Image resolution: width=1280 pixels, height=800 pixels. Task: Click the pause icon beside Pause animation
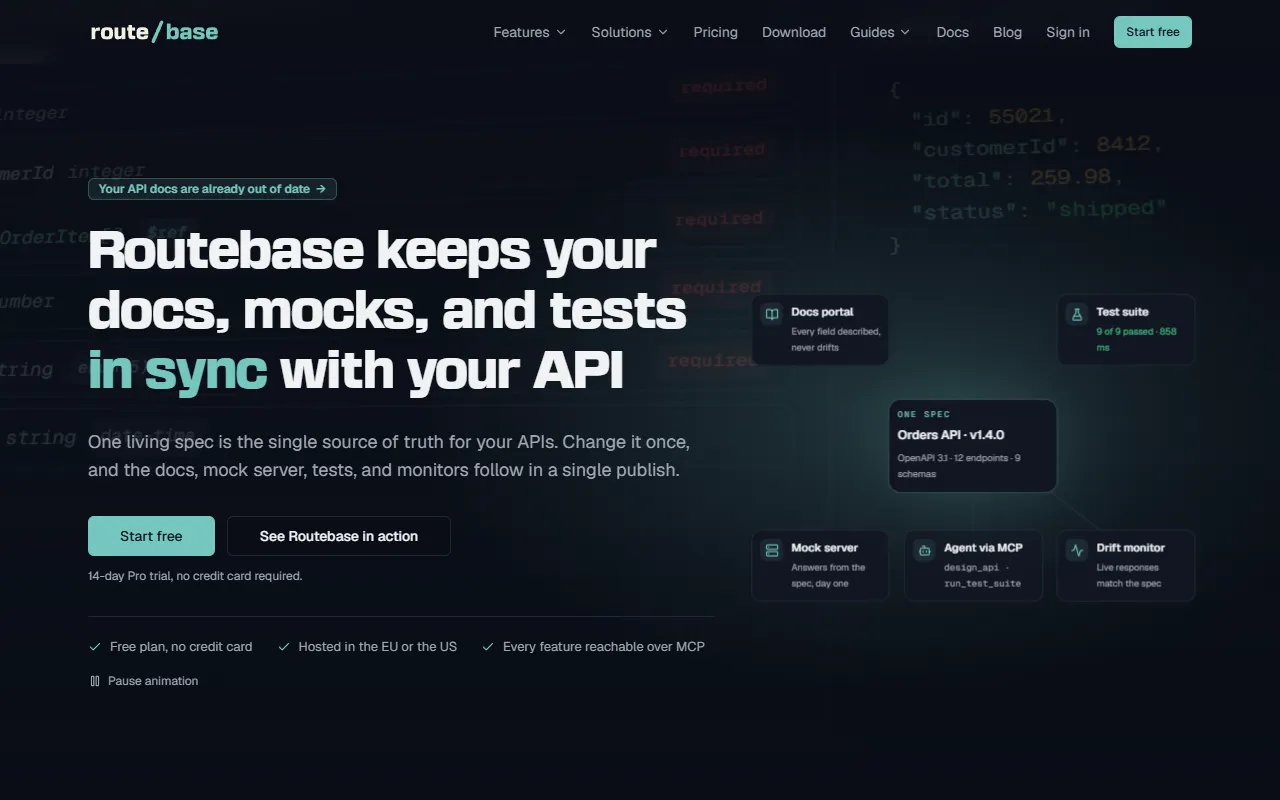[95, 681]
